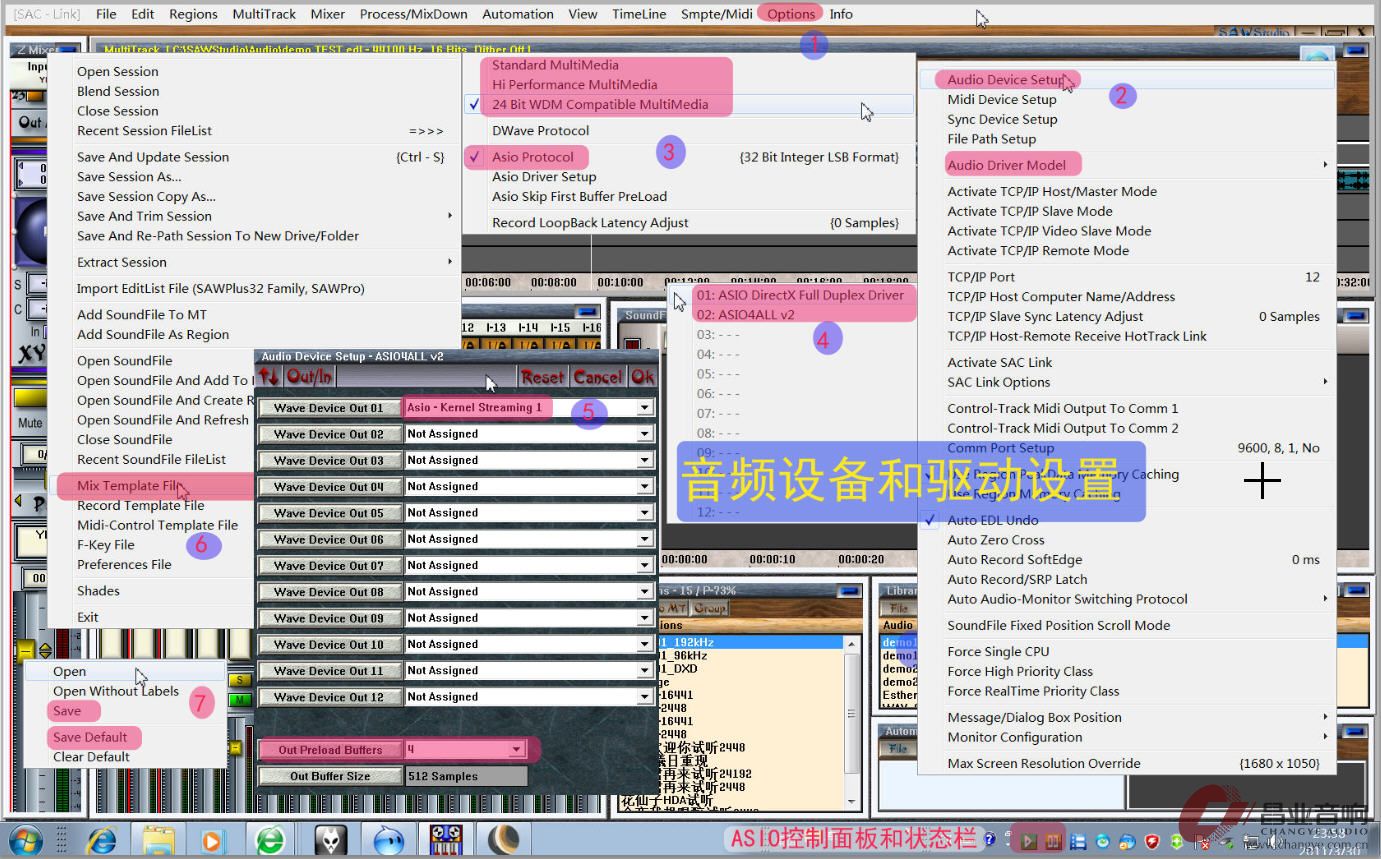Click the yellow S solo button in mixer
The height and width of the screenshot is (859, 1381).
pyautogui.click(x=240, y=681)
